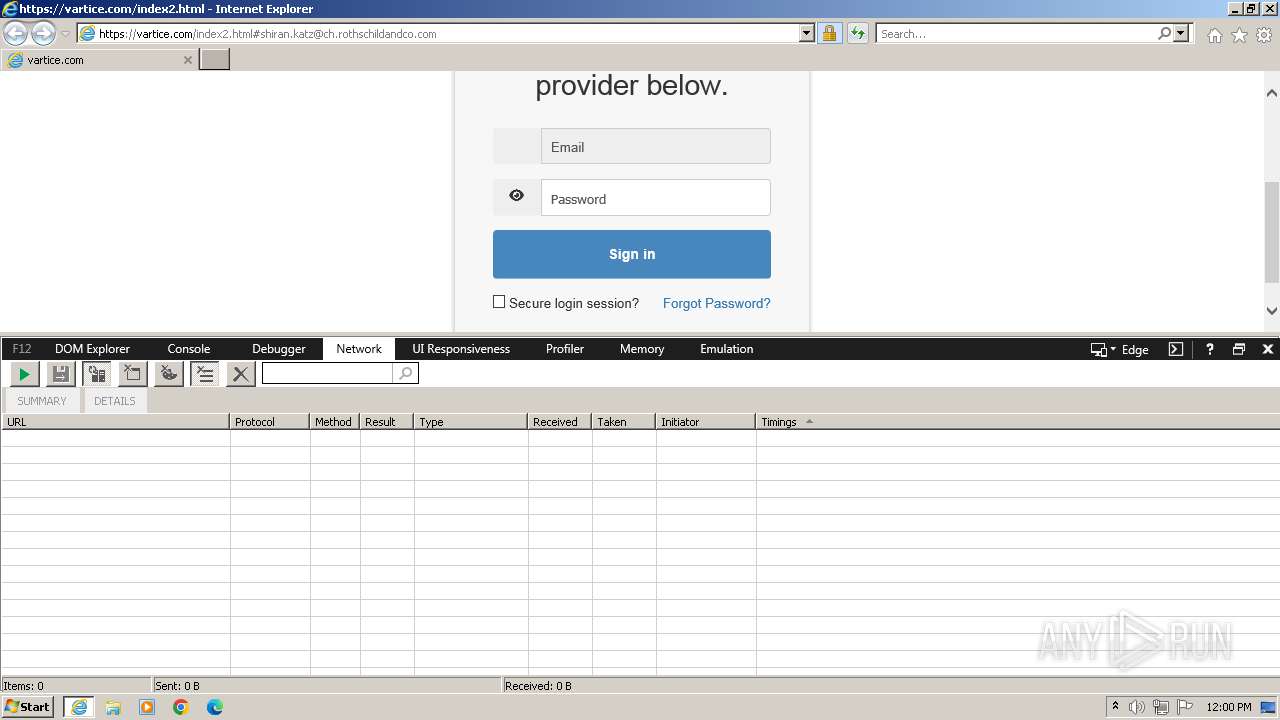Open browser Tools gear icon
The height and width of the screenshot is (720, 1280).
(1264, 35)
